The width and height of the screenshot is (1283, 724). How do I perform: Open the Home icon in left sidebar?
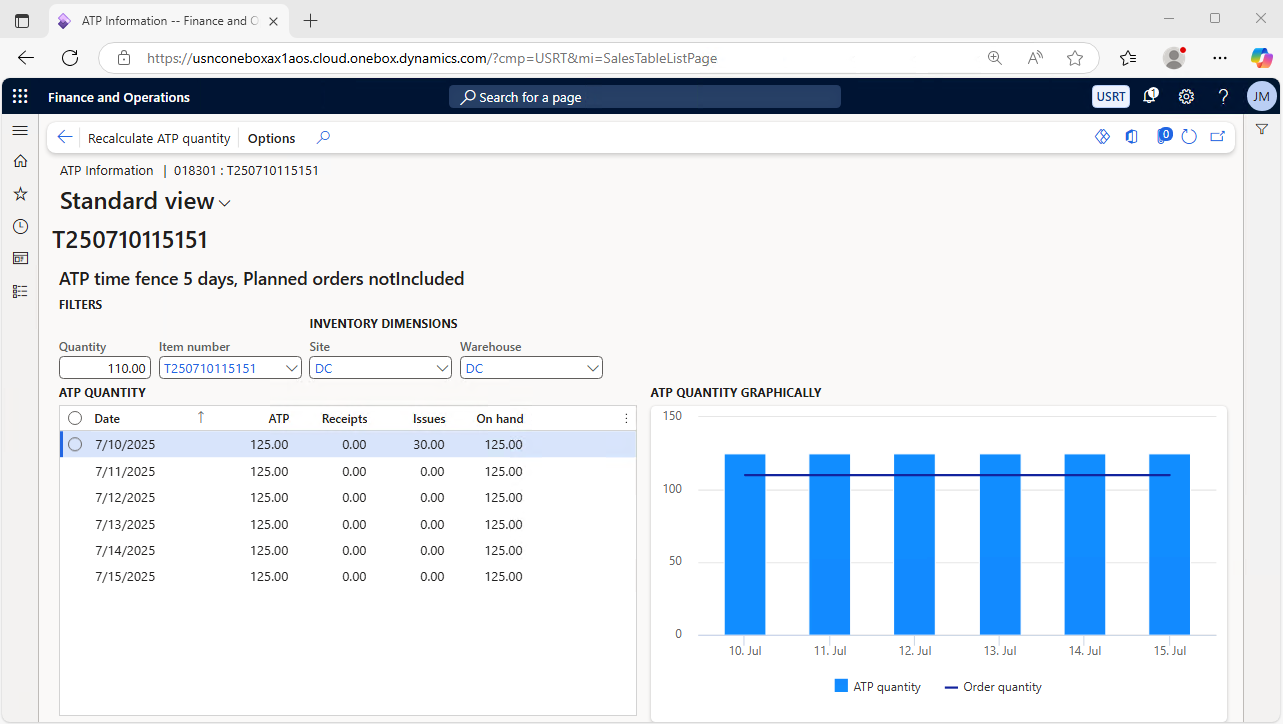pos(20,161)
